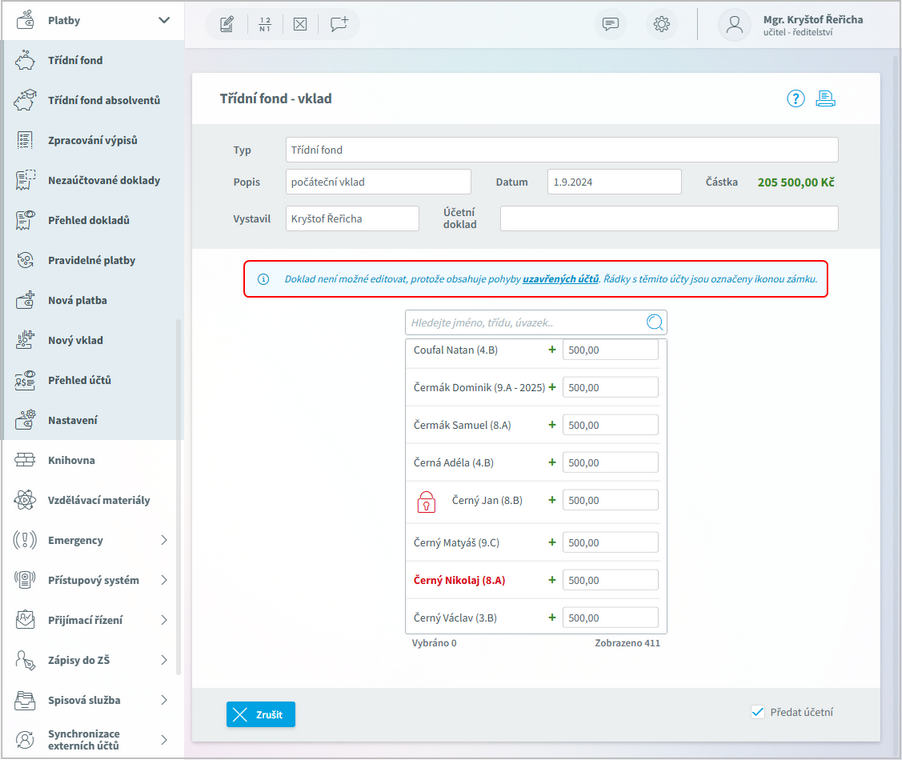Click the Účetní doklad input field
The height and width of the screenshot is (760, 902).
(668, 219)
